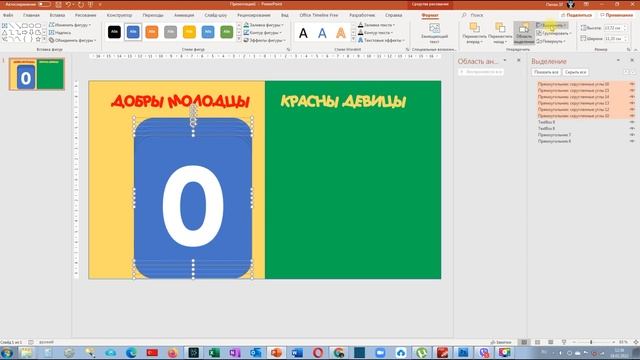Viewport: 640px width, 360px height.
Task: Click the Поделиться share button
Action: click(x=577, y=15)
